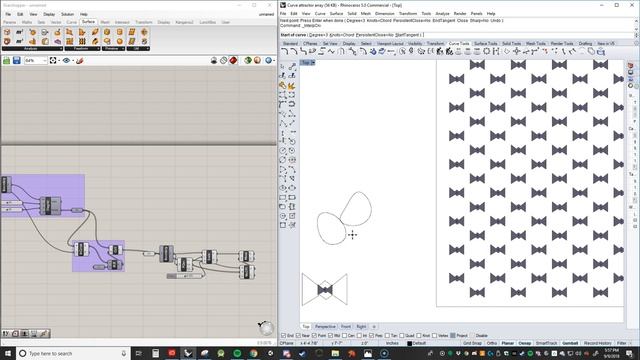Toggle Ortho in Rhino status bar
The height and width of the screenshot is (360, 640).
pos(491,343)
